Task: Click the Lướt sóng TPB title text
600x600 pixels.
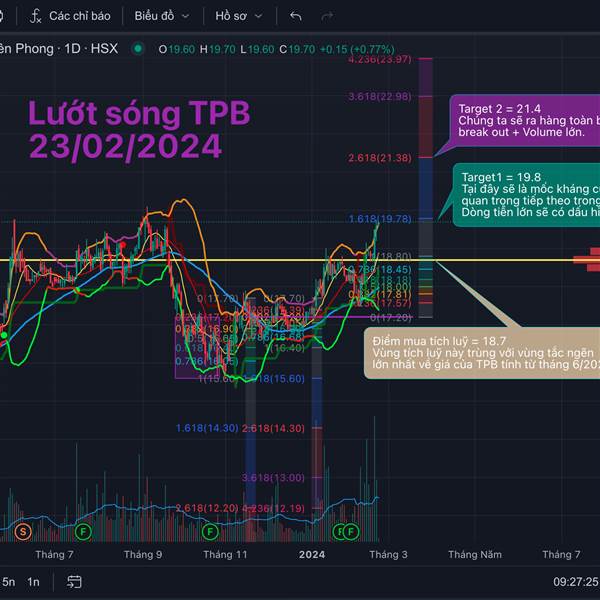Action: coord(139,113)
